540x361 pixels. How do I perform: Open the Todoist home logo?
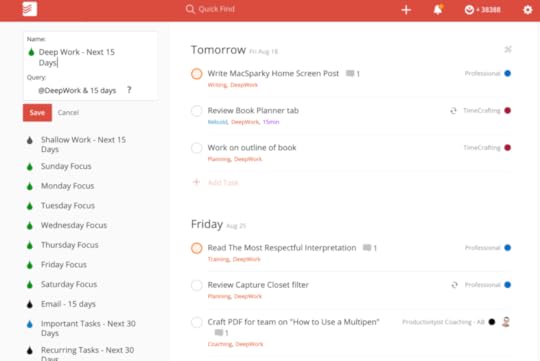[x=30, y=9]
